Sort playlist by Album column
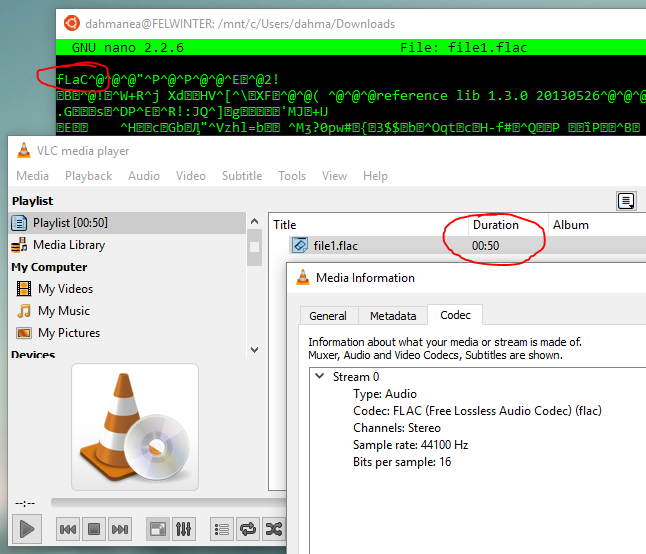Screen dimensions: 646x554 [x=597, y=225]
